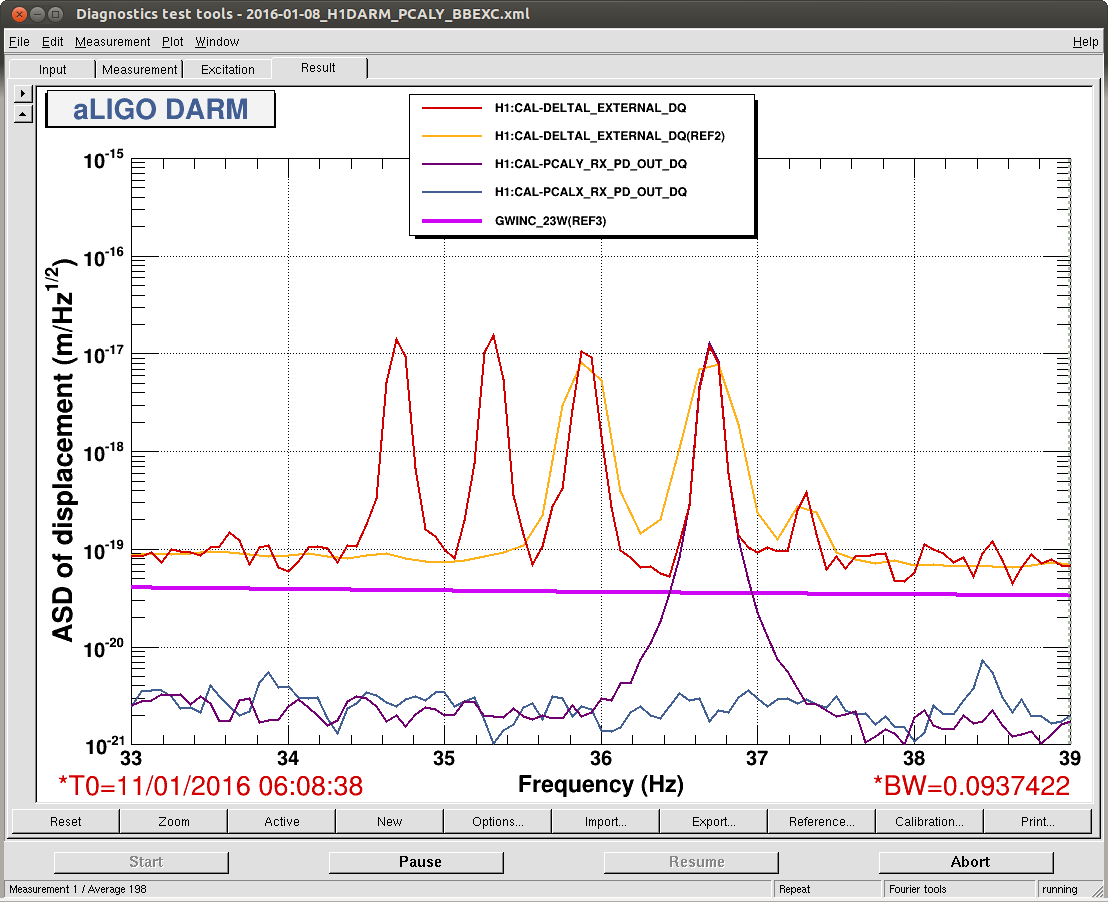Viewport: 1108px width, 902px height.
Task: Open the Edit menu
Action: [52, 42]
